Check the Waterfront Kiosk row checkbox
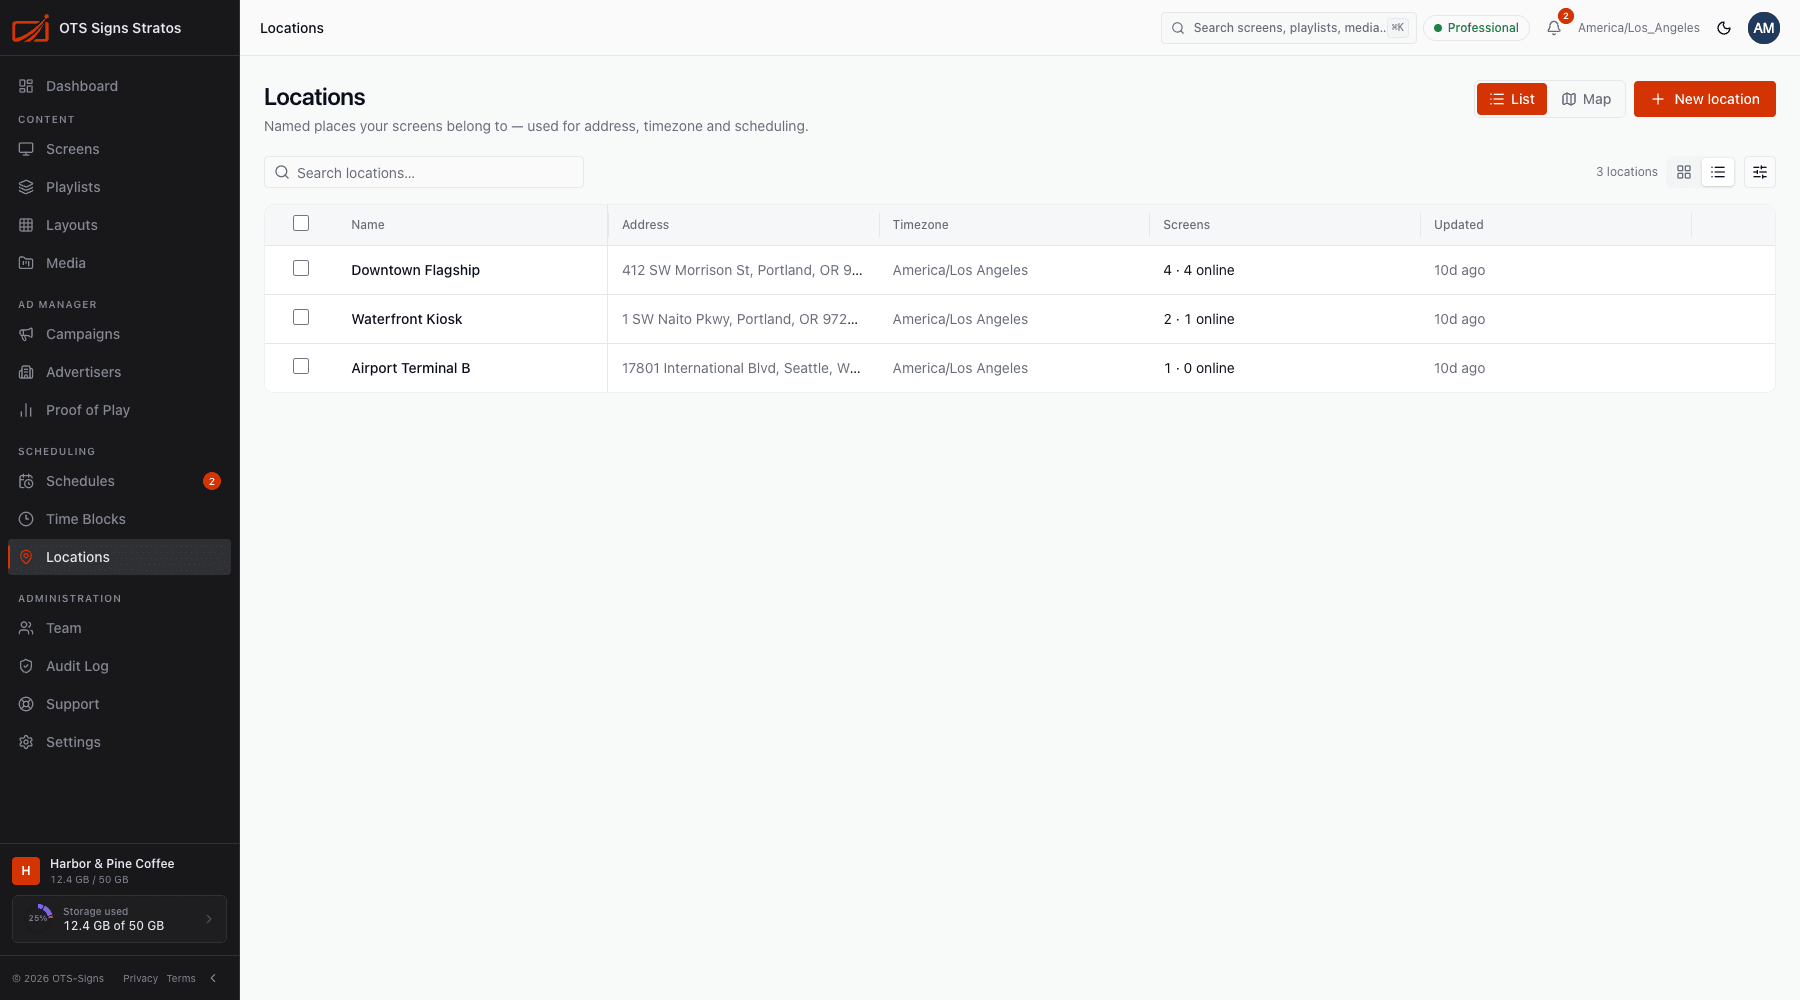This screenshot has height=1000, width=1800. pyautogui.click(x=301, y=317)
